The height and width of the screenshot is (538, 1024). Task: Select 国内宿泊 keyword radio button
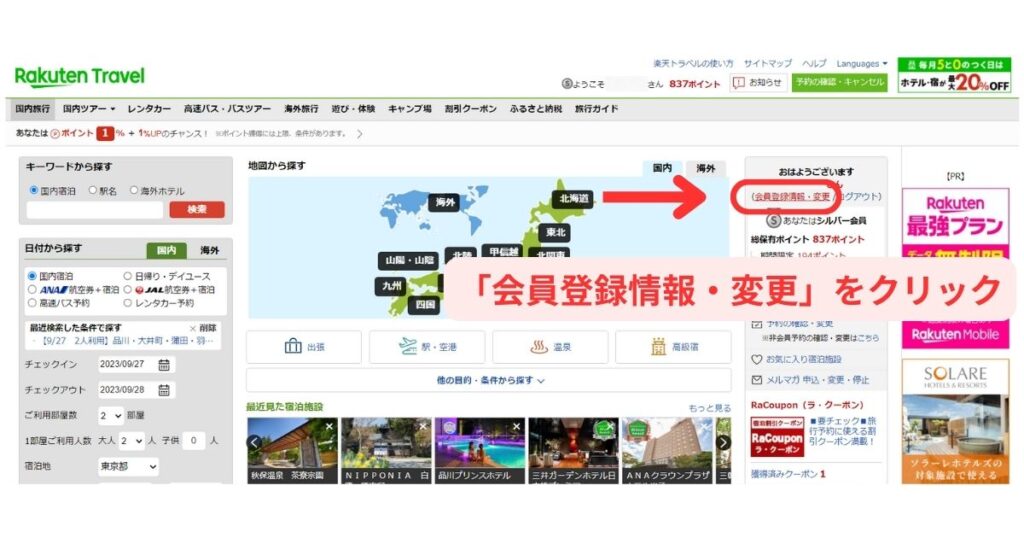click(34, 191)
